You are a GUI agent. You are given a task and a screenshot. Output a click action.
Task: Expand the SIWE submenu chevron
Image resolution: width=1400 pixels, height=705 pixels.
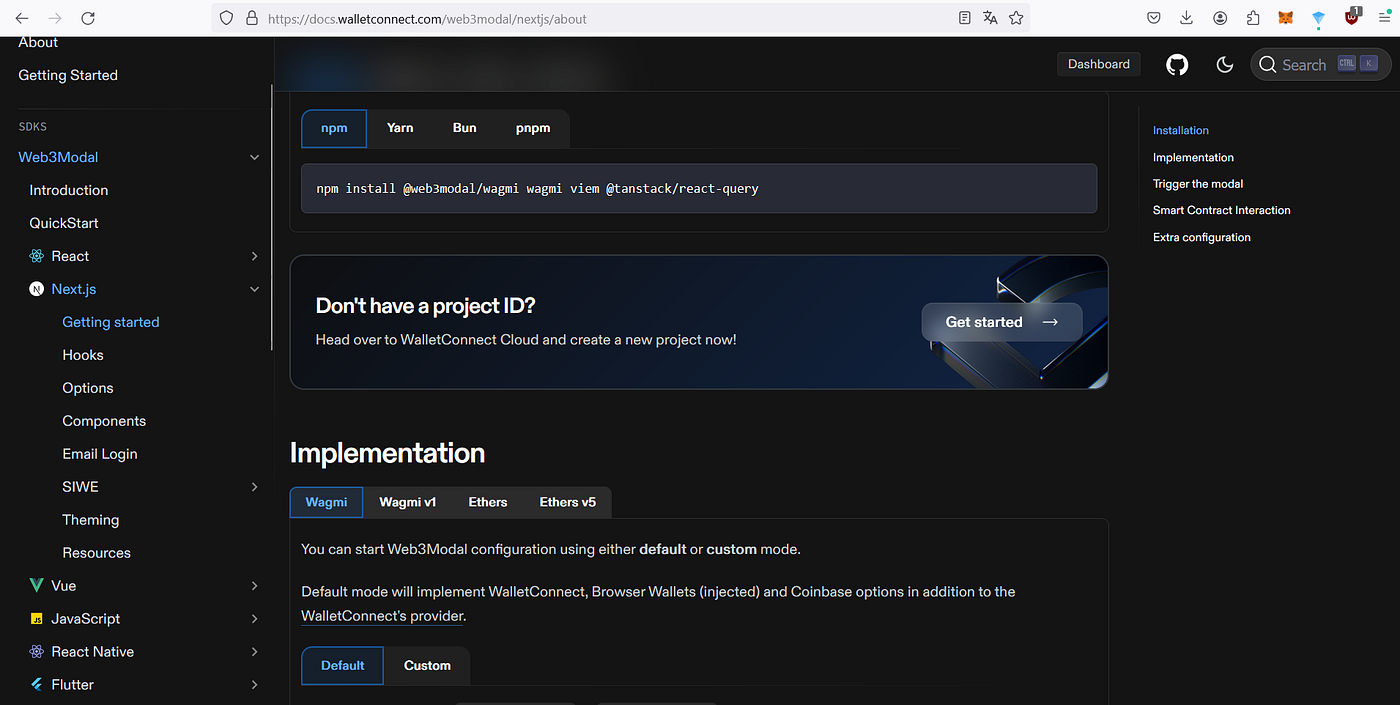click(254, 487)
